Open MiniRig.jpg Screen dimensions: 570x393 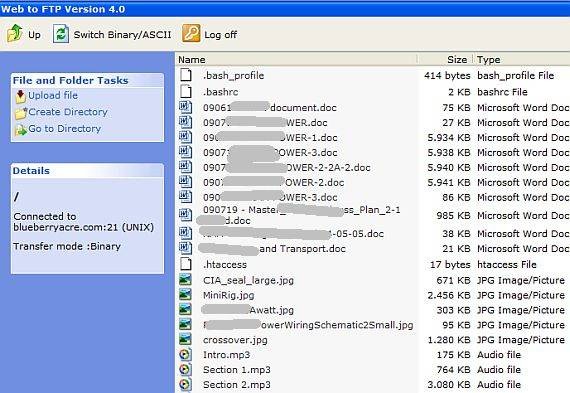click(x=229, y=295)
